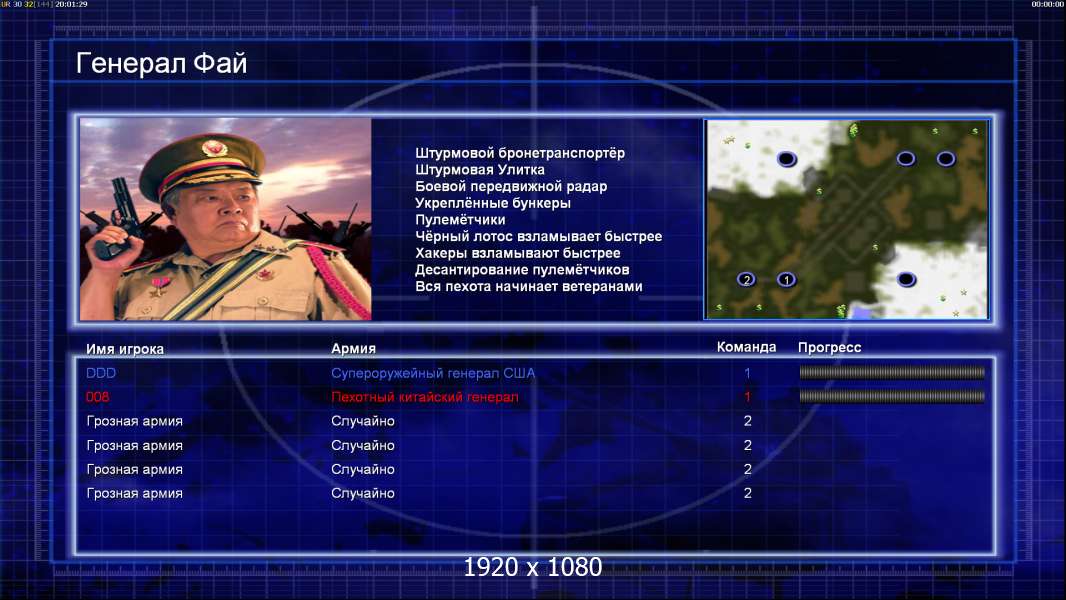Click 'Вся пехота начинает ветеранами' line
Viewport: 1066px width, 600px height.
[x=529, y=286]
